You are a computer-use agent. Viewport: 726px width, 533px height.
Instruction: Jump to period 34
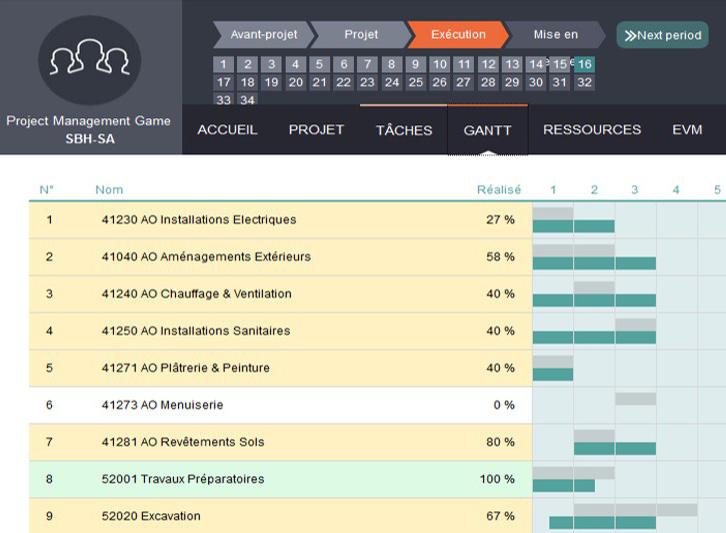point(247,100)
